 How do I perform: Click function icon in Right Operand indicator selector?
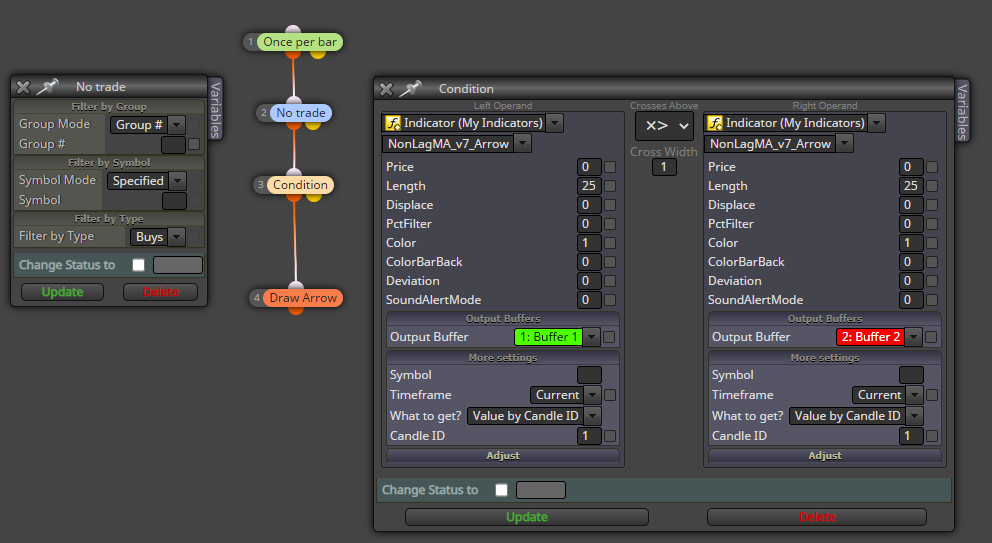click(715, 123)
